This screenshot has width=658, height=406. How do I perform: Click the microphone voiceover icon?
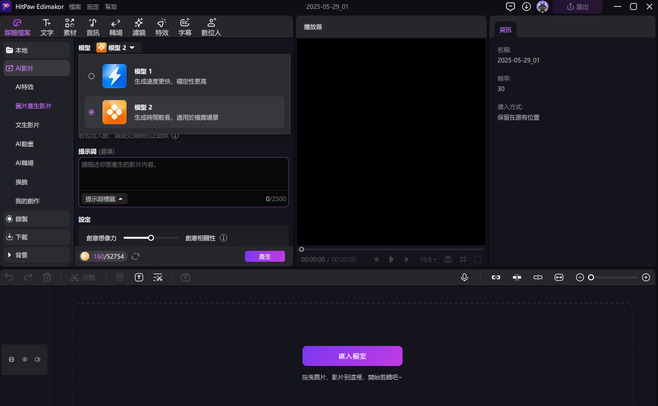464,278
